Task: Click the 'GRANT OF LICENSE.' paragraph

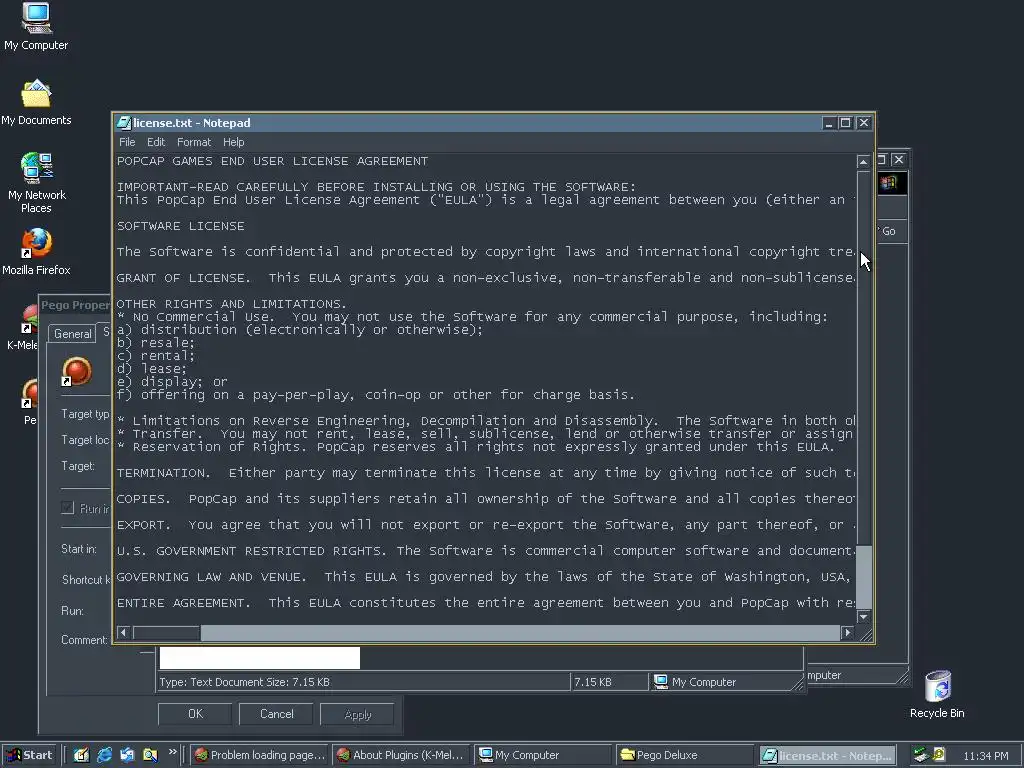Action: click(485, 278)
